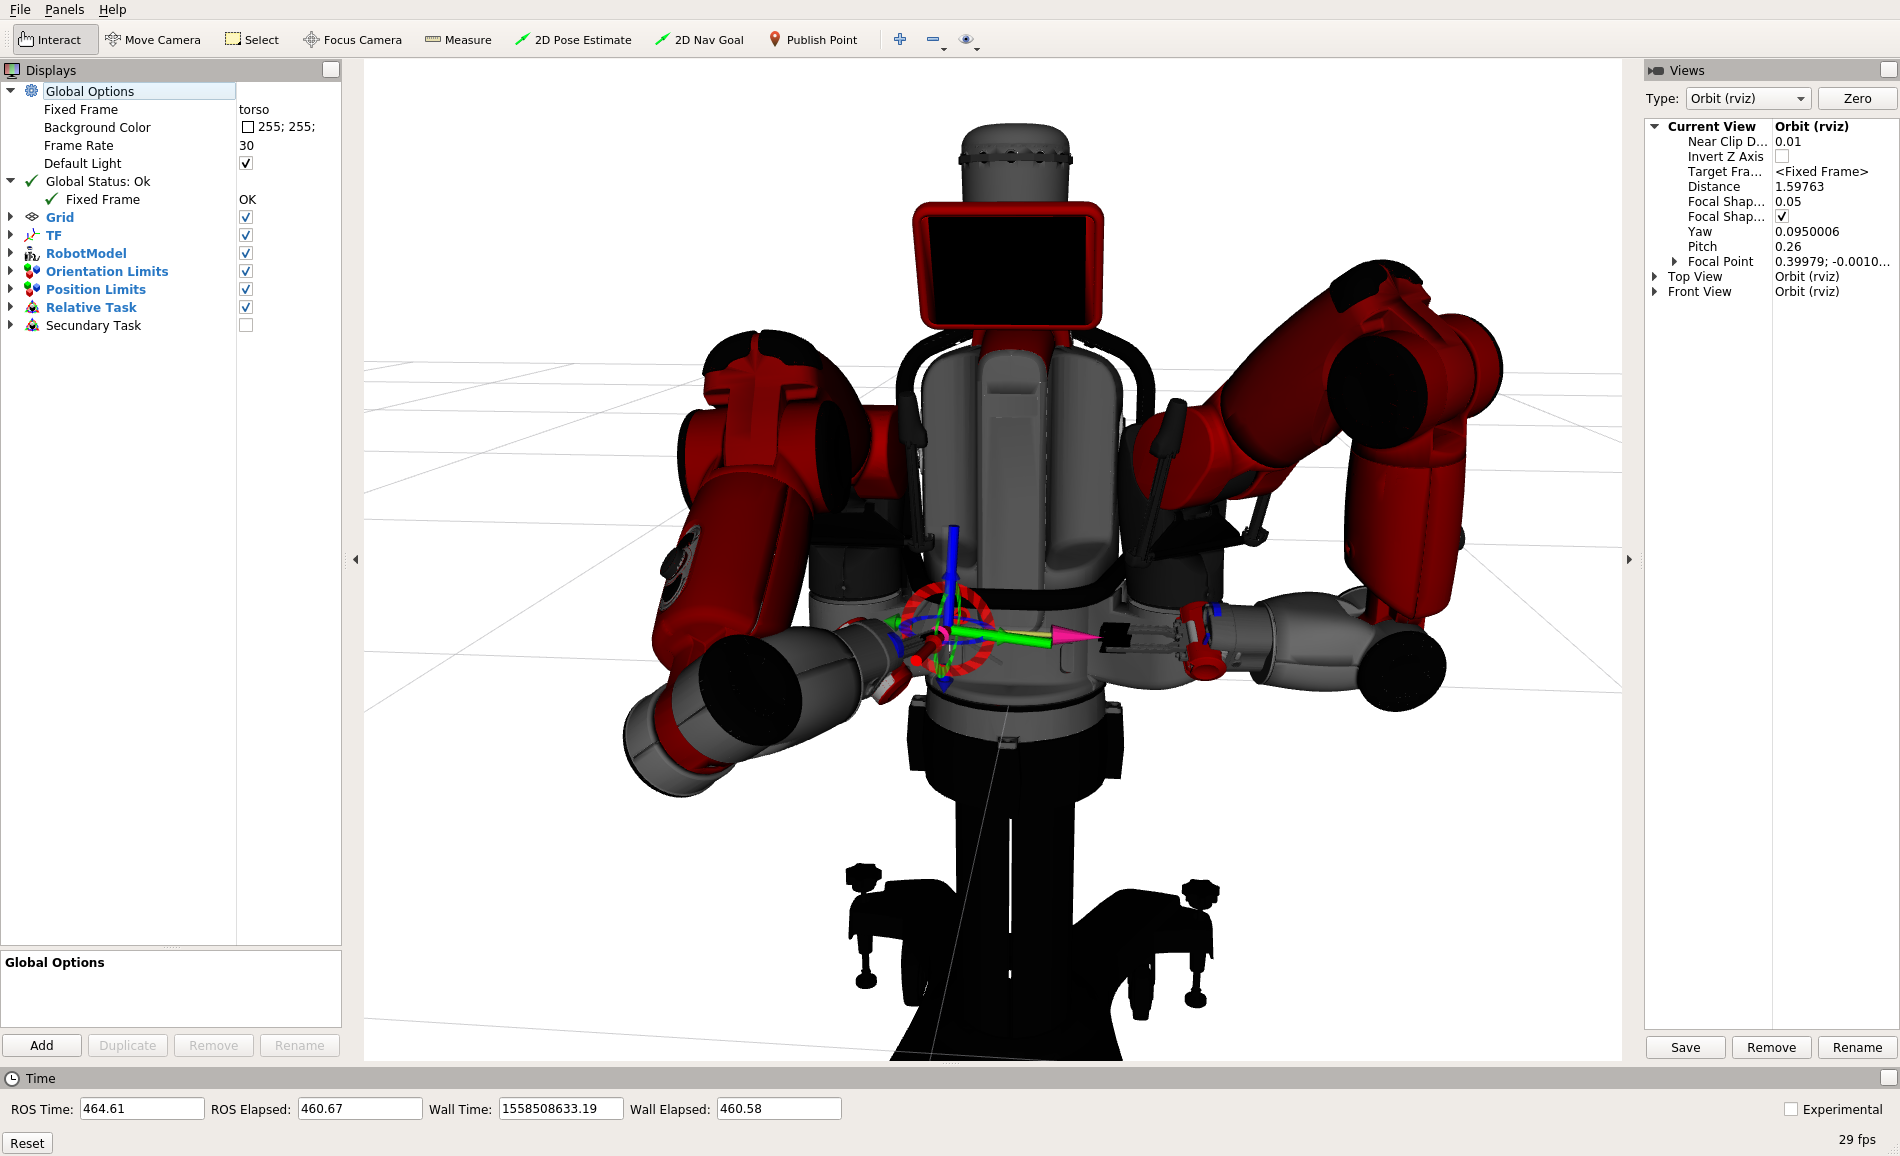Disable the TF display checkbox
Viewport: 1900px width, 1156px height.
[x=246, y=235]
